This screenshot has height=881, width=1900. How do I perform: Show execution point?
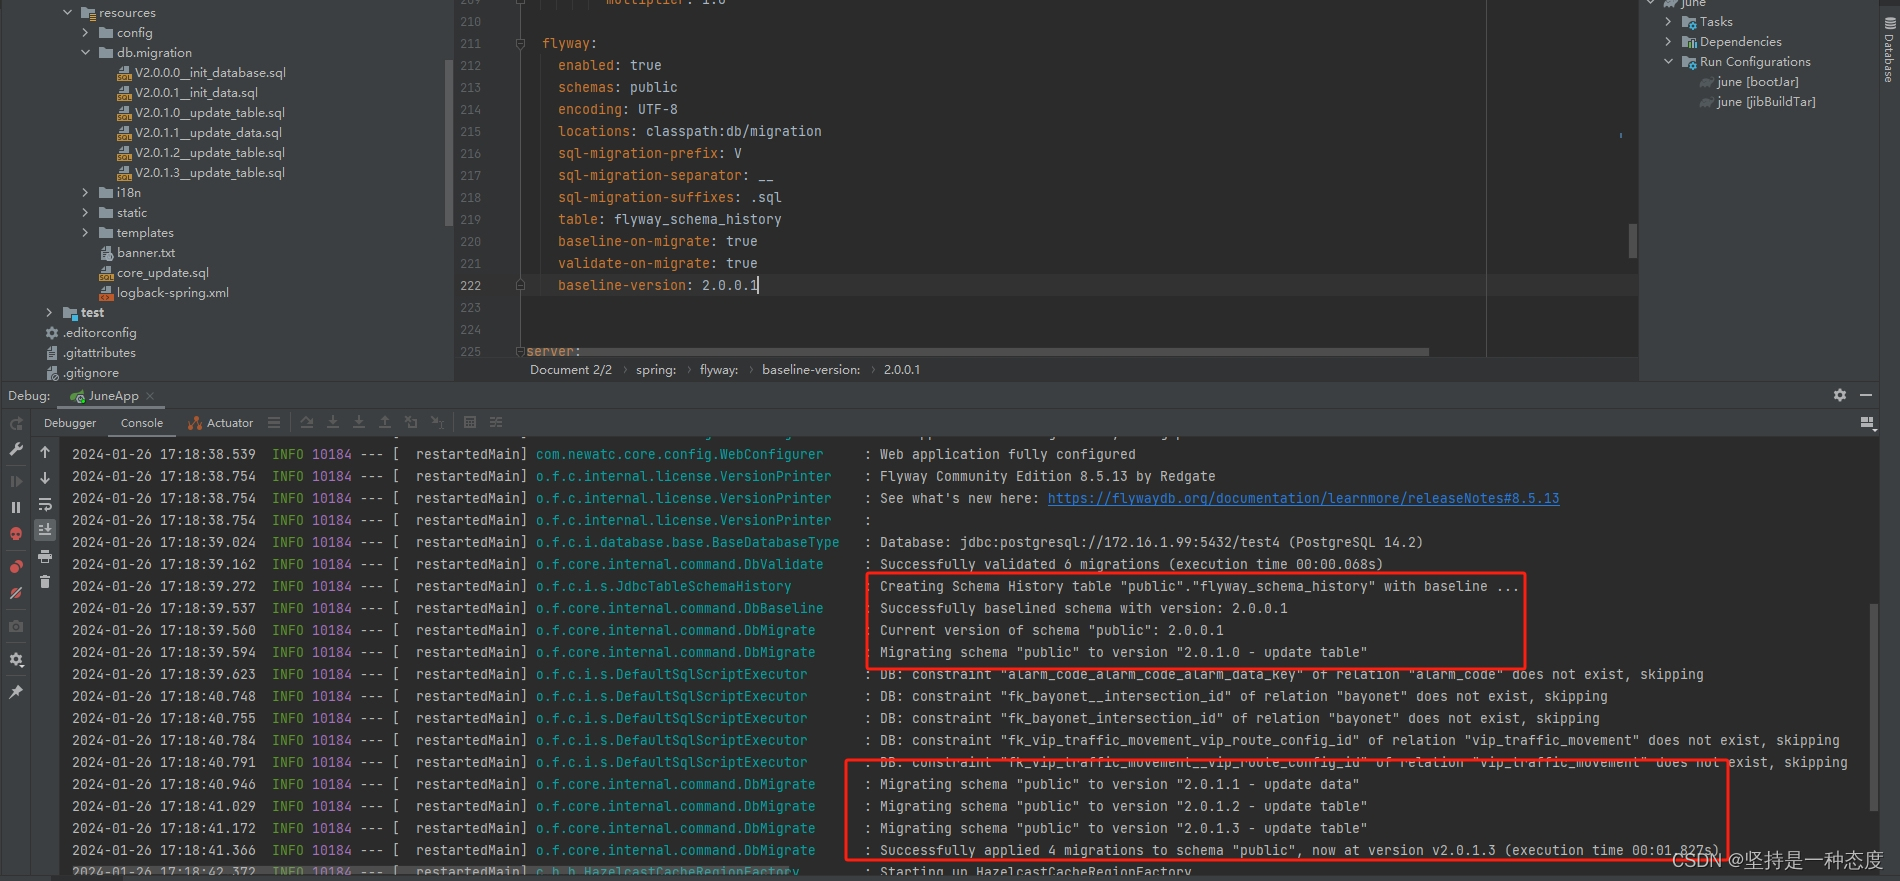pos(307,423)
